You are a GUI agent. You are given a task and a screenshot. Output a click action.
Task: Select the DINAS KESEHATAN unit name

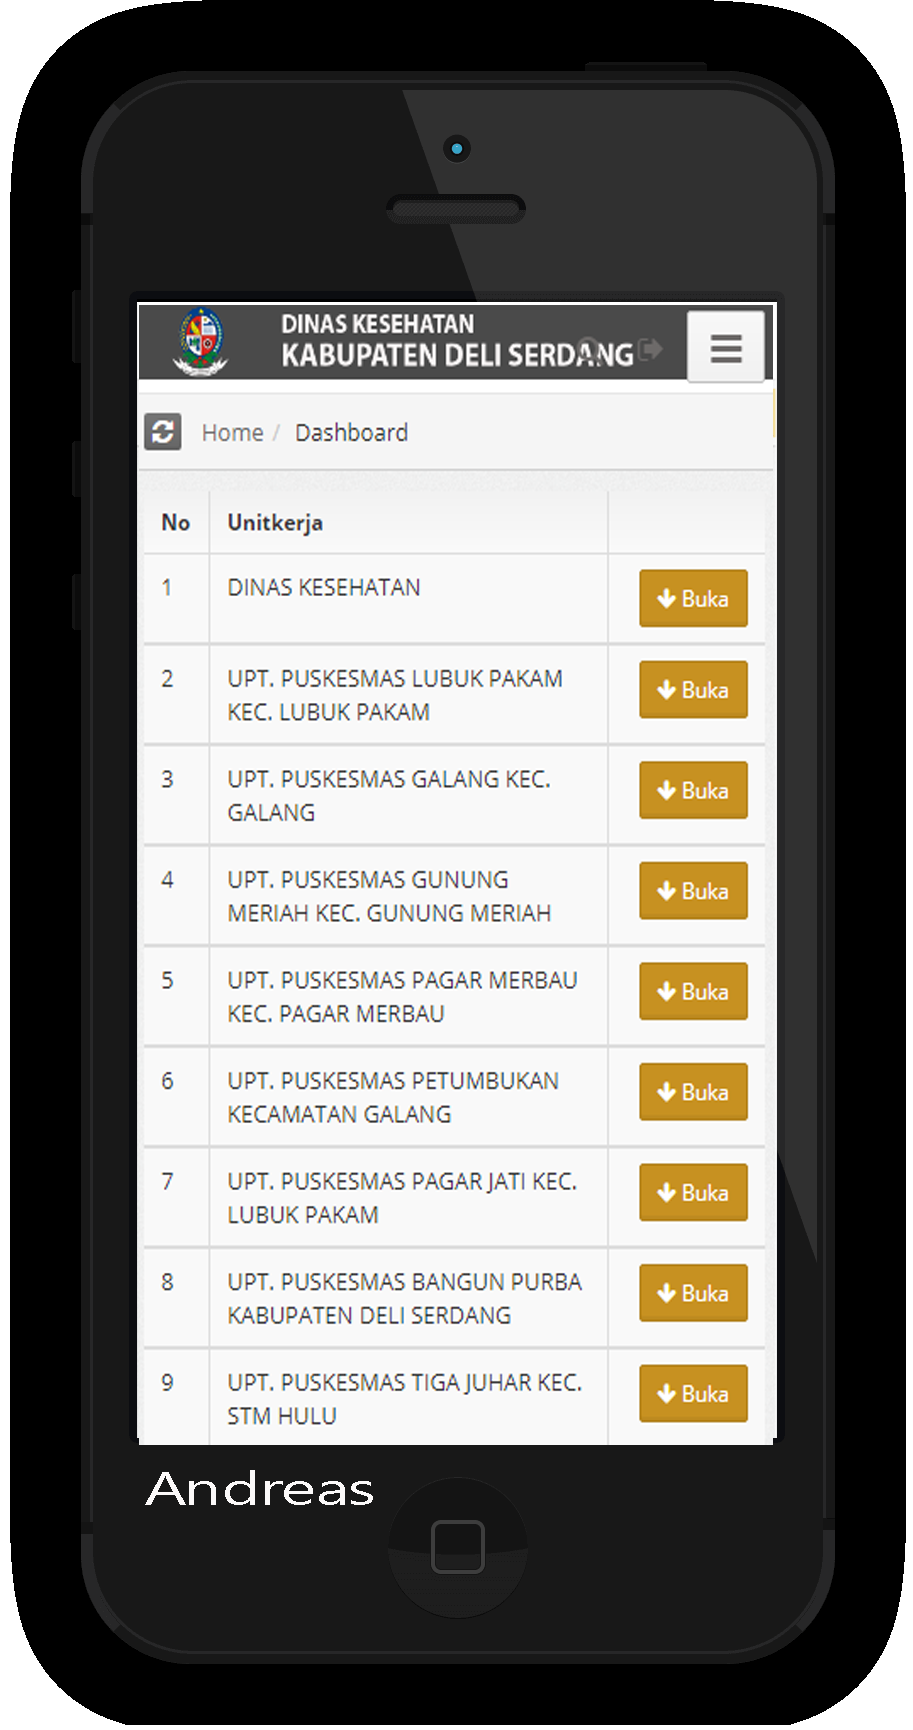point(324,588)
